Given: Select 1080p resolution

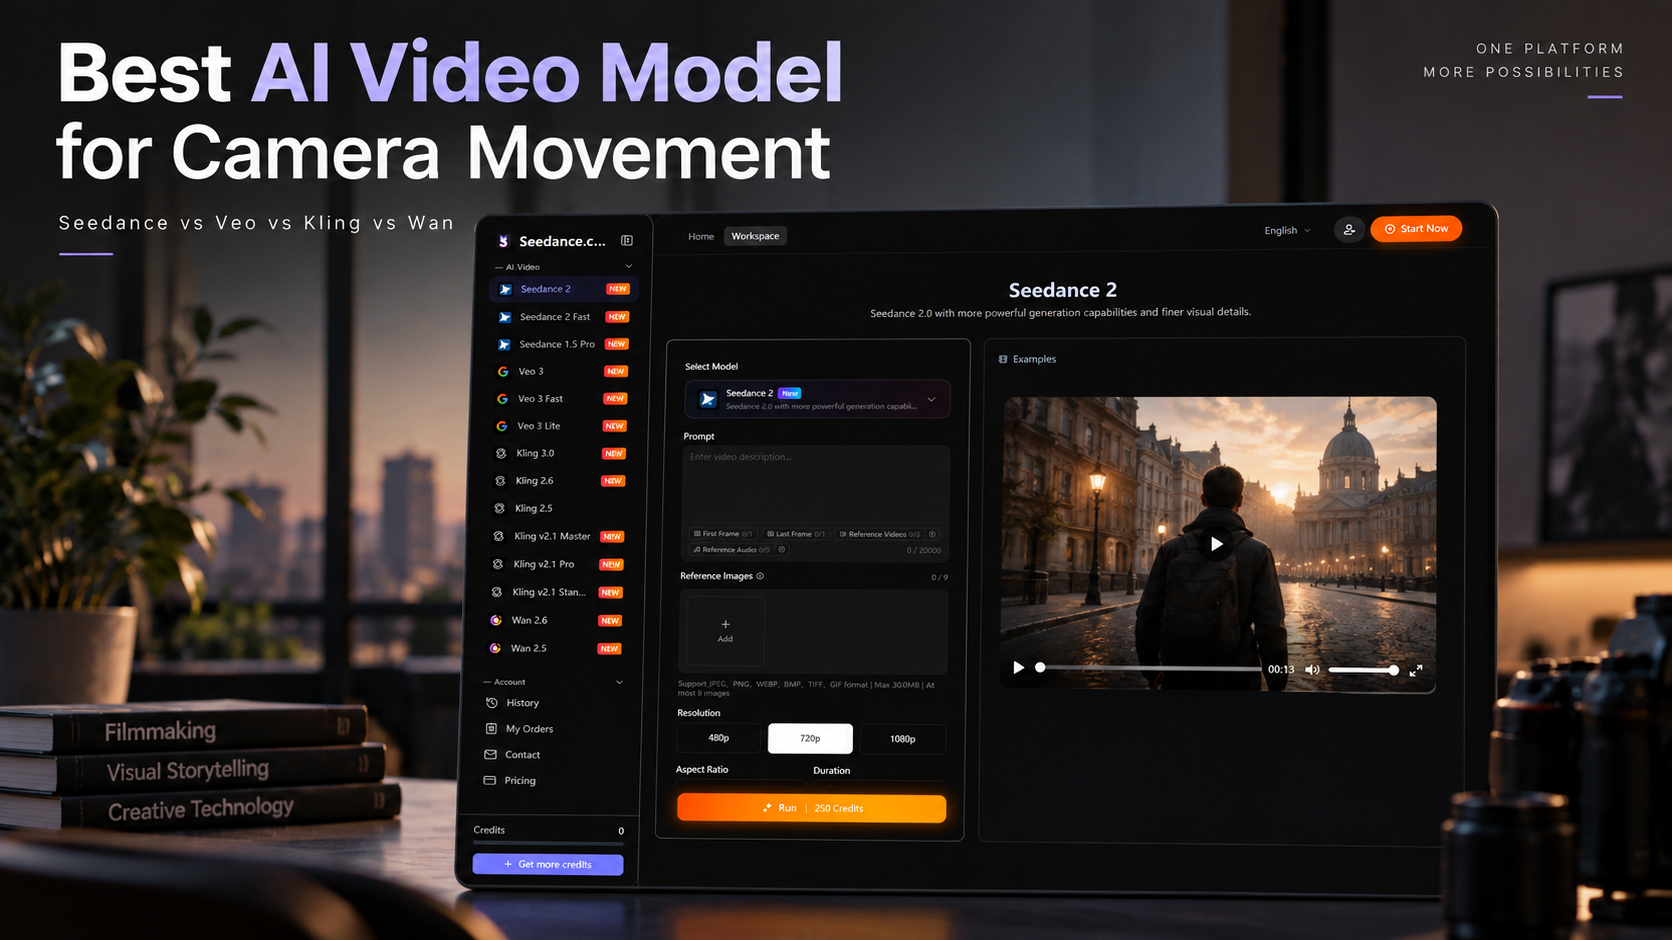Looking at the screenshot, I should 902,739.
